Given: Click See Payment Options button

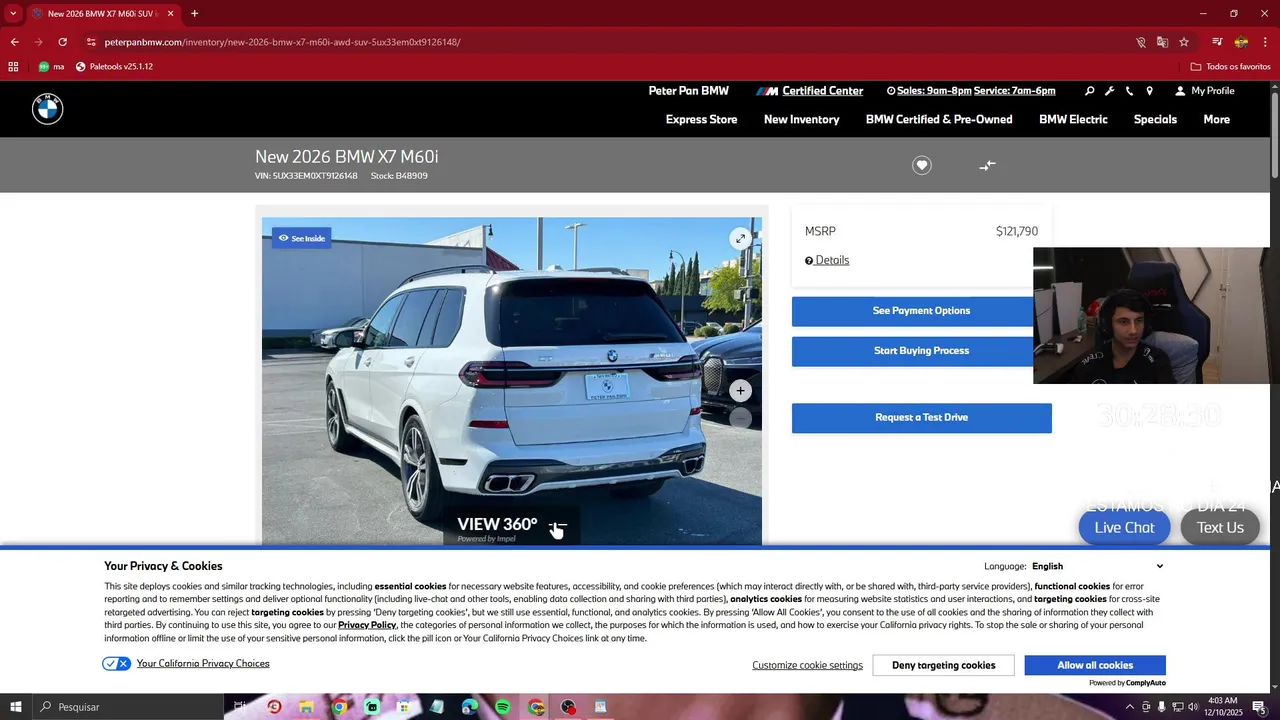Looking at the screenshot, I should pyautogui.click(x=921, y=311).
